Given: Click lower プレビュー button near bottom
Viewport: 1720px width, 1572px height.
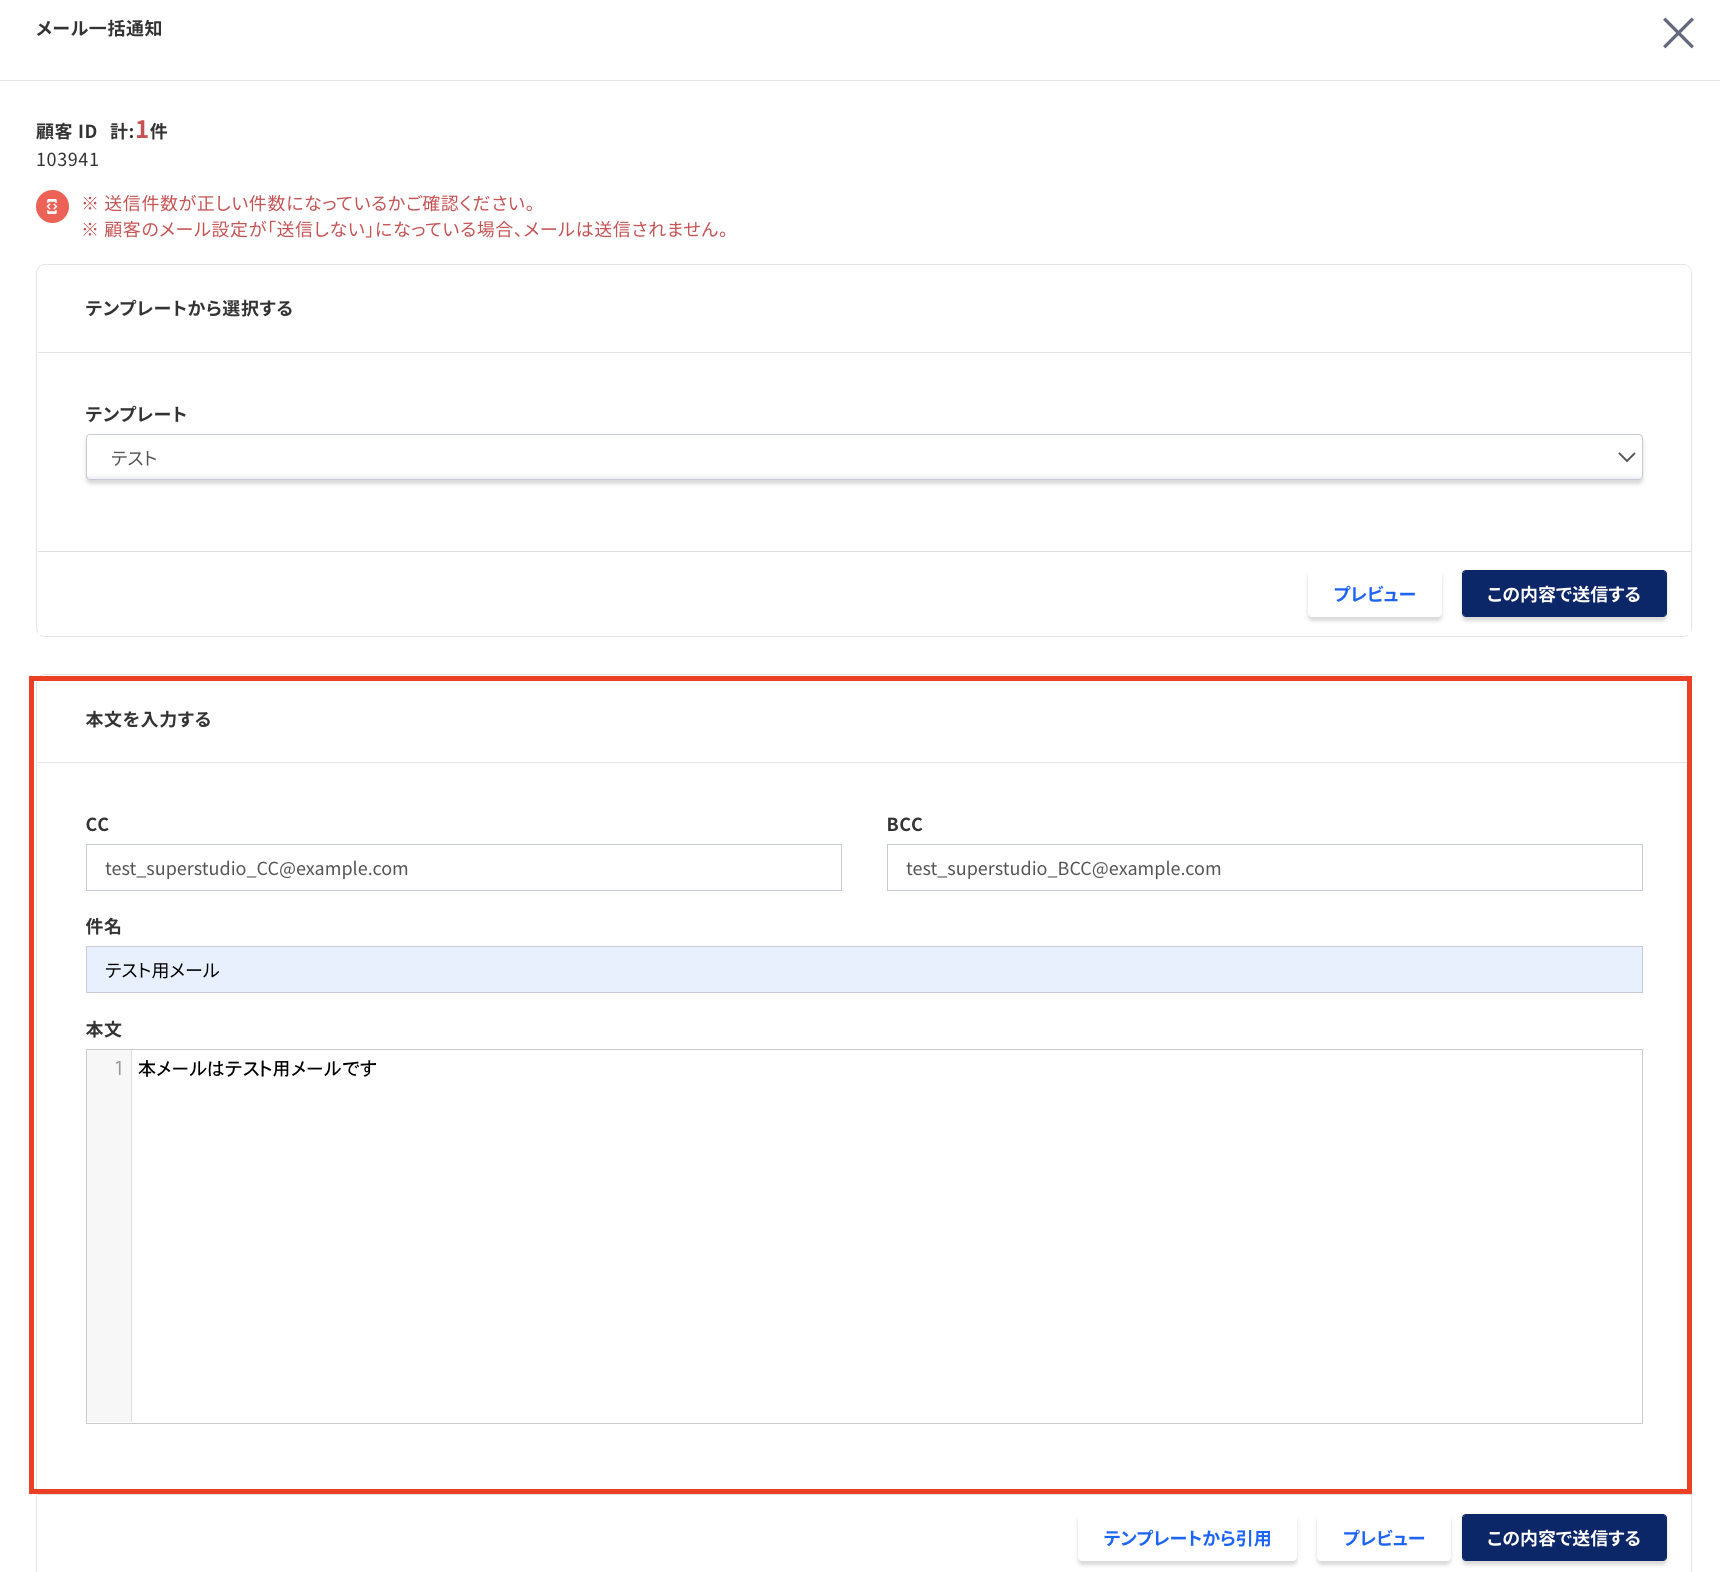Looking at the screenshot, I should pyautogui.click(x=1383, y=1538).
